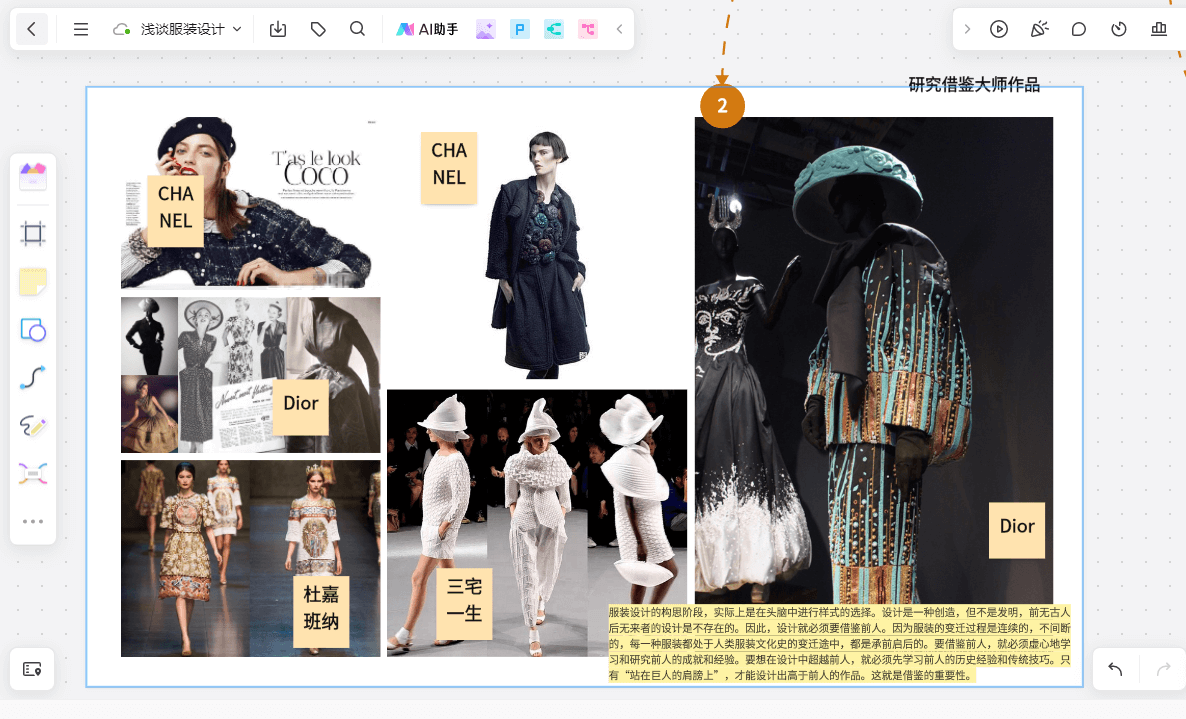Viewport: 1186px width, 719px height.
Task: Collapse the top toolbar with left chevron
Action: [619, 29]
